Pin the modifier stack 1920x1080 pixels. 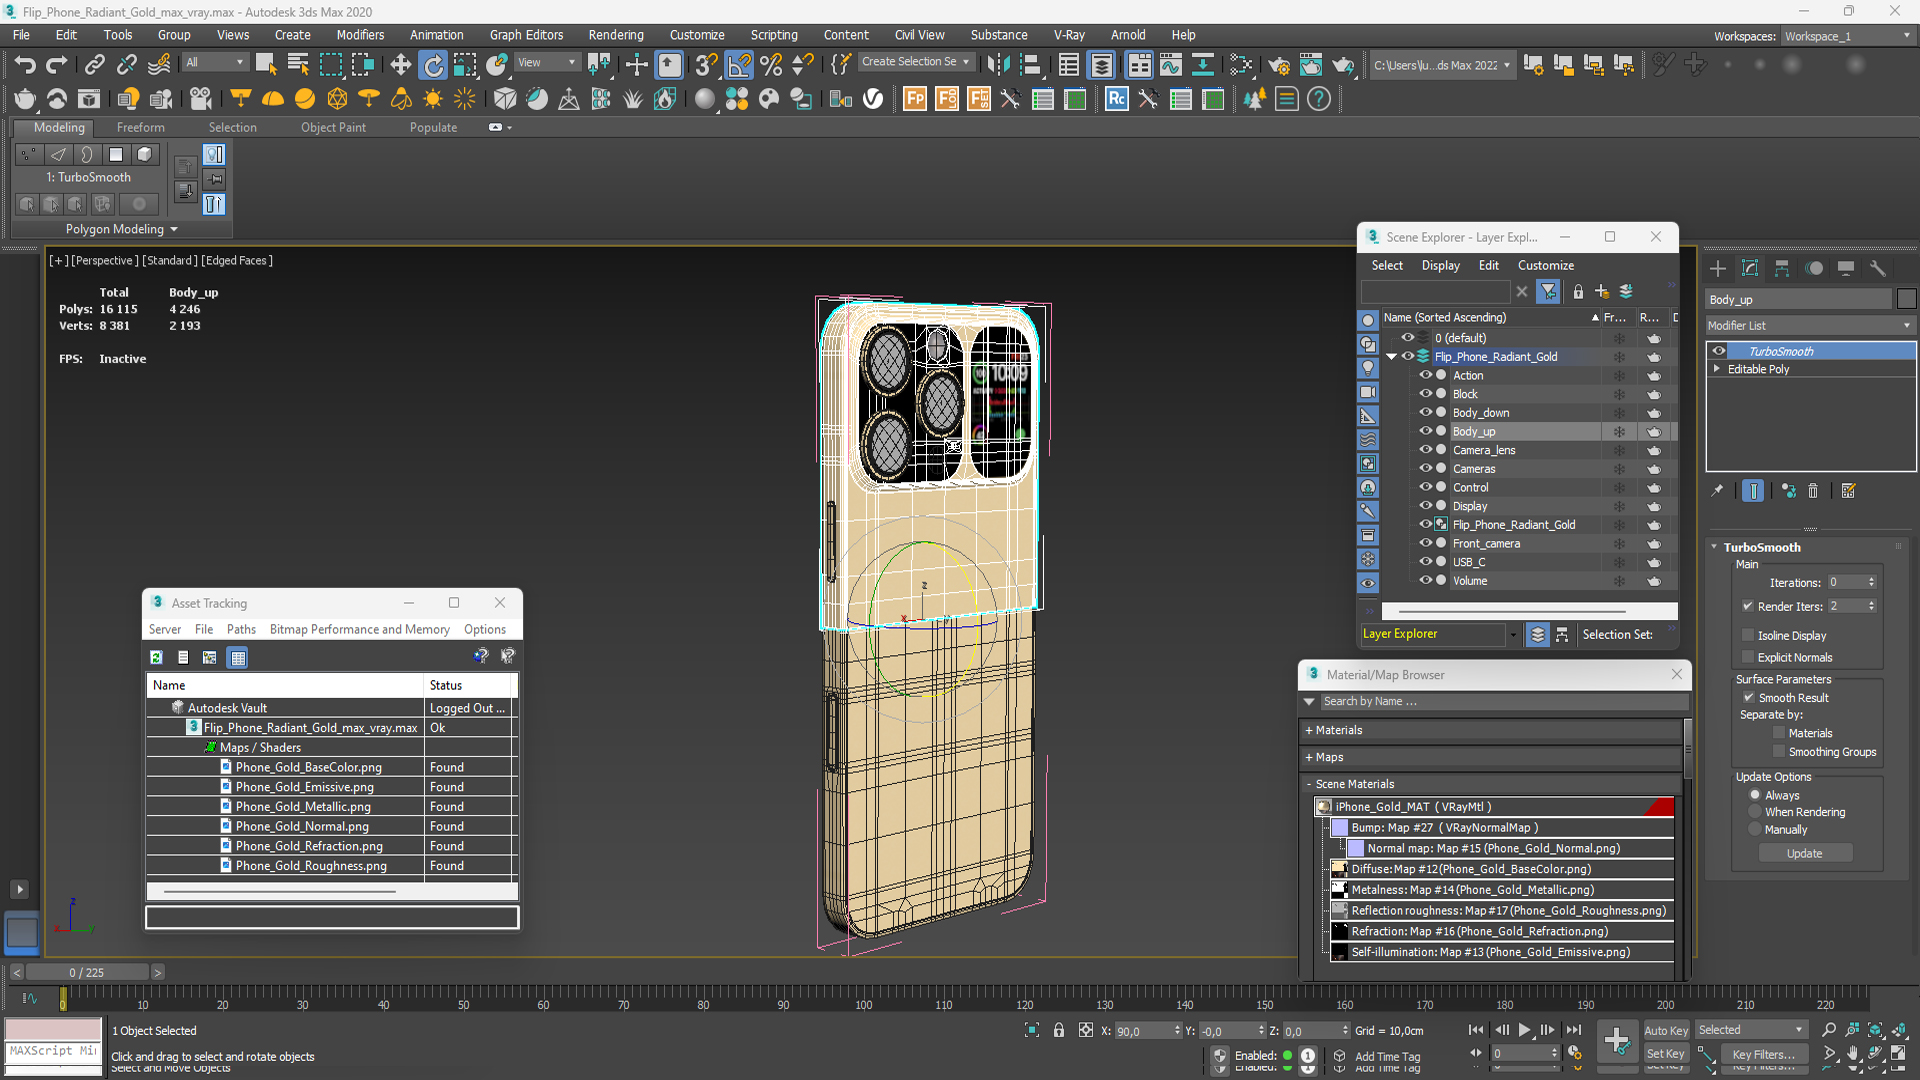pos(1718,491)
